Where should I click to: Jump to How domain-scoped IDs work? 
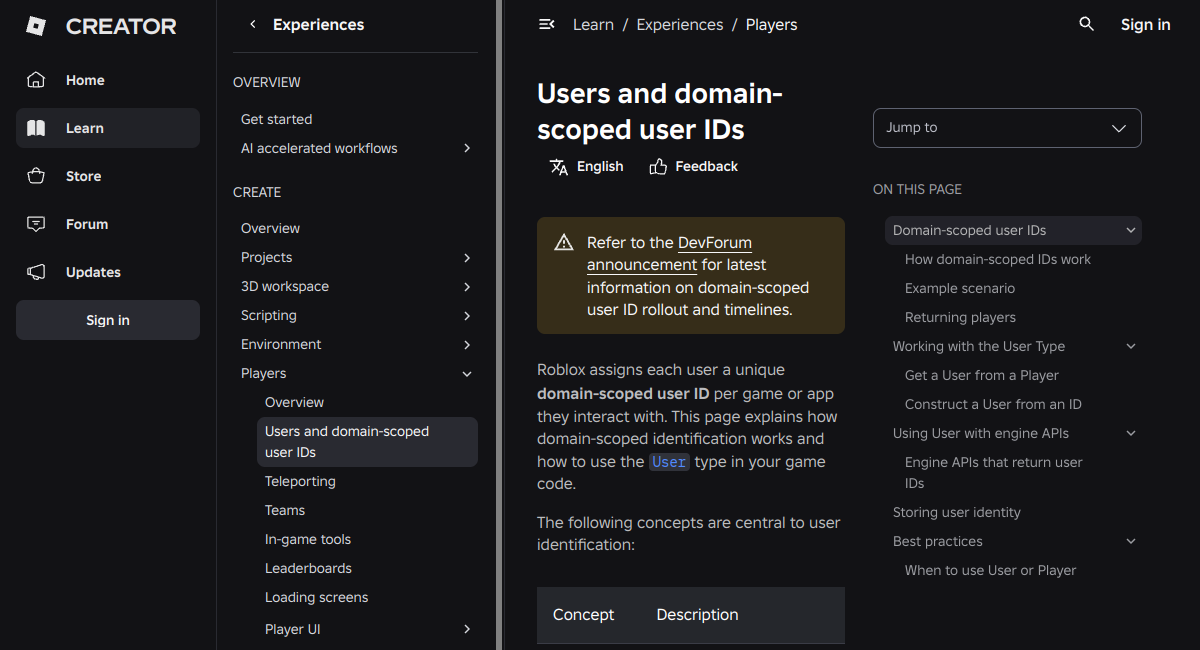998,259
